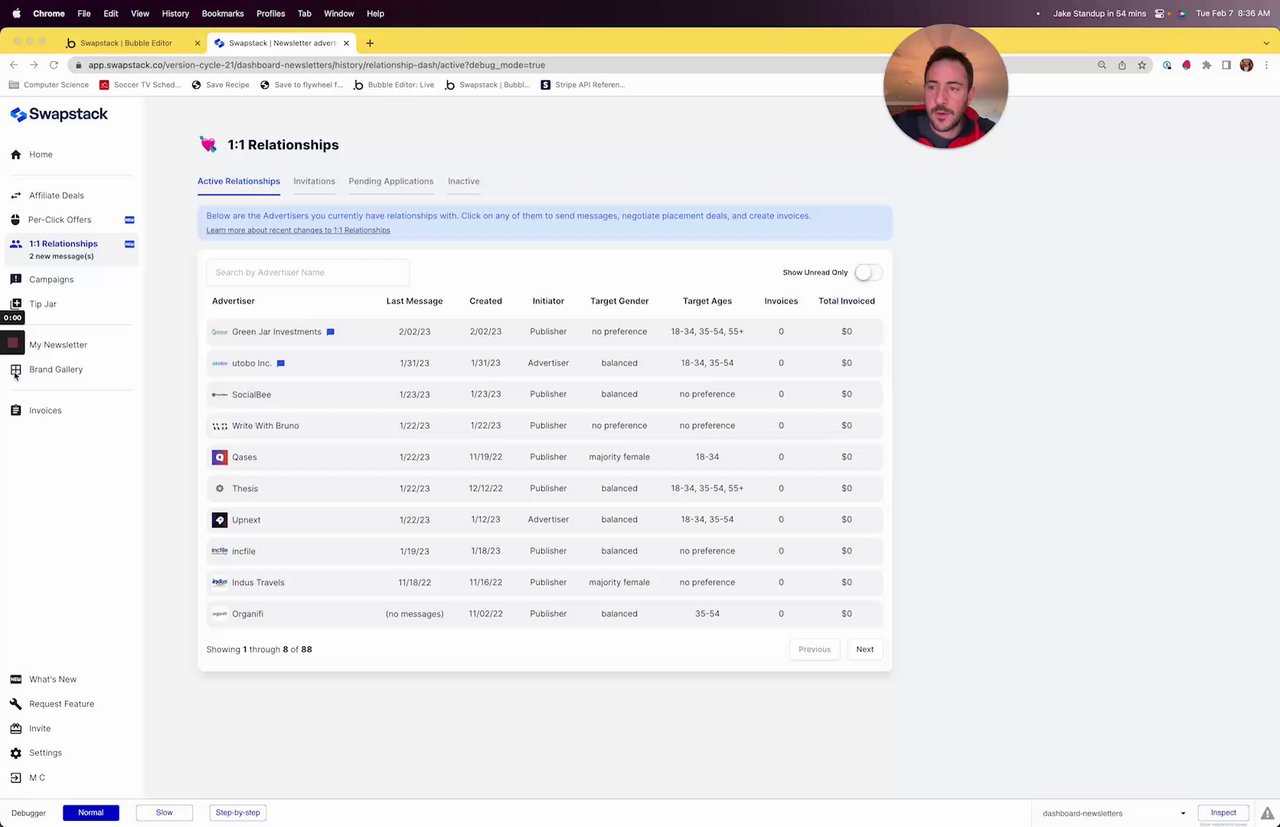This screenshot has width=1280, height=827.
Task: Click the What's New badge icon
Action: 16,680
